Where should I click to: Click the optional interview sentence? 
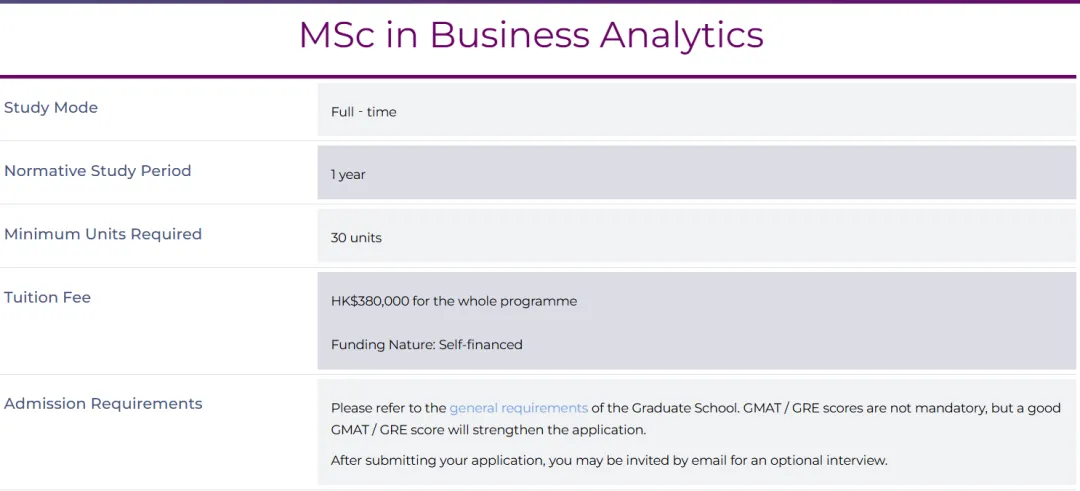(609, 461)
